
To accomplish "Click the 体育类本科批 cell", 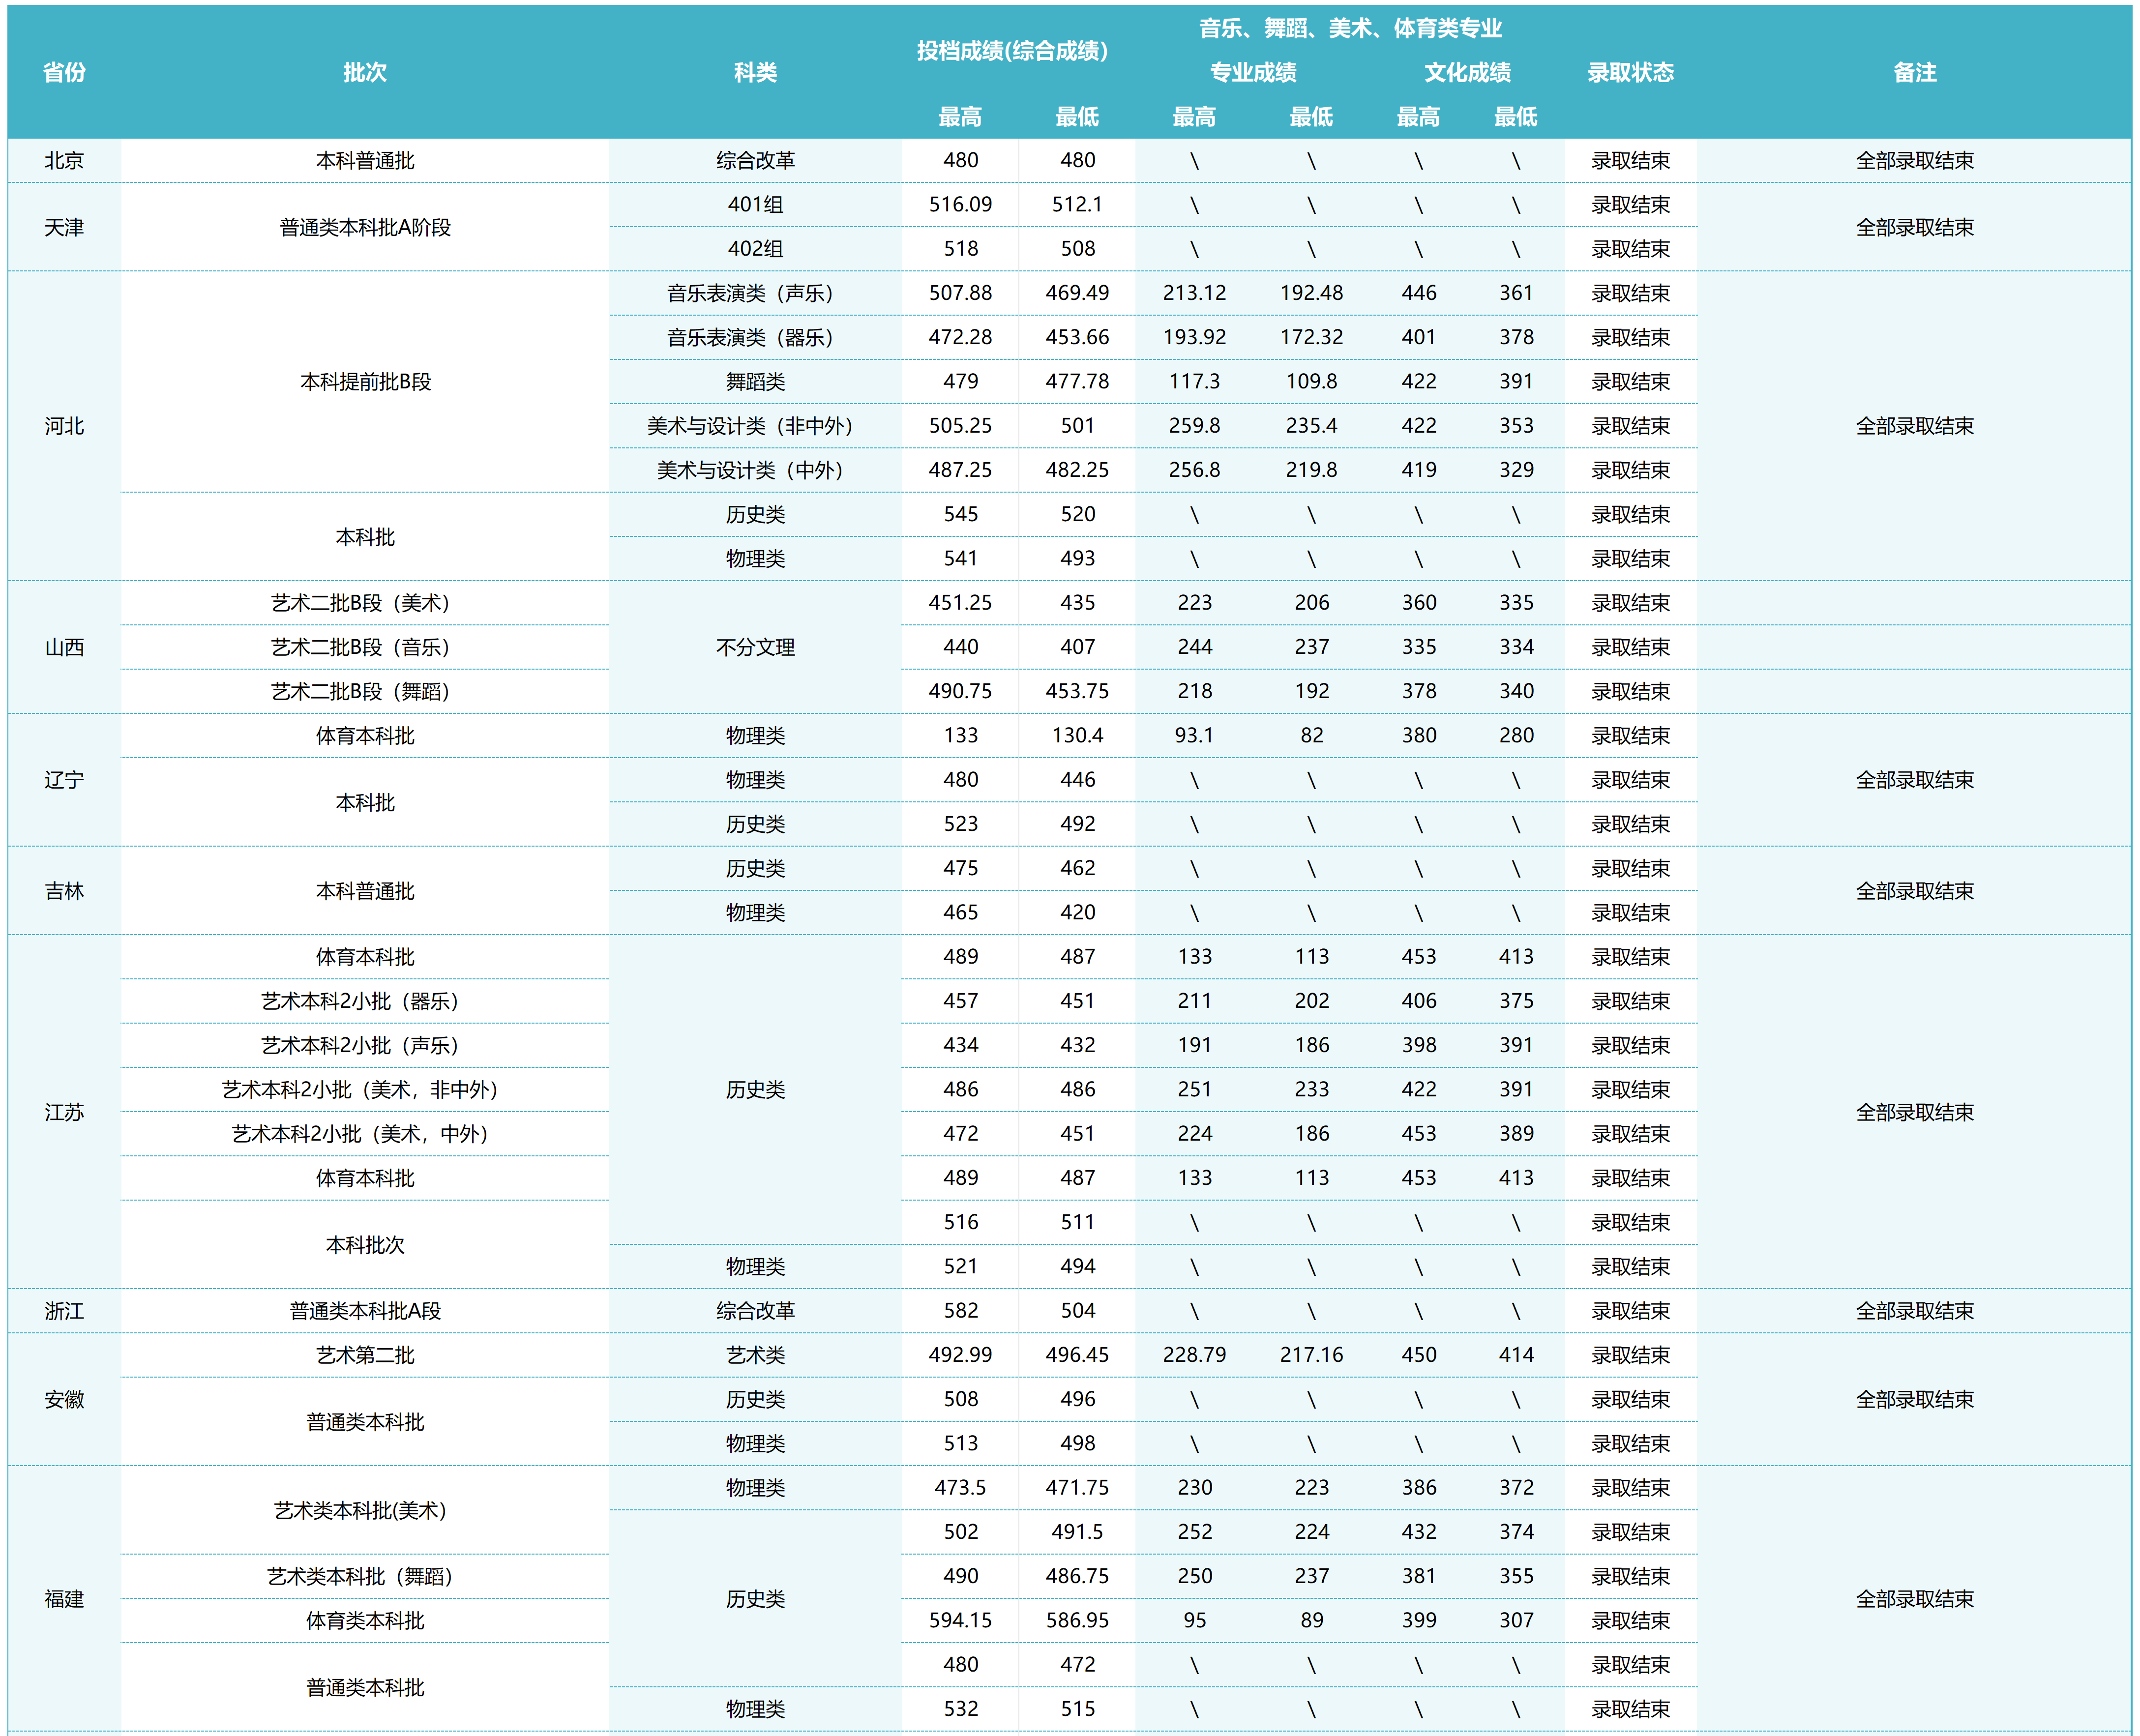I will [365, 1620].
